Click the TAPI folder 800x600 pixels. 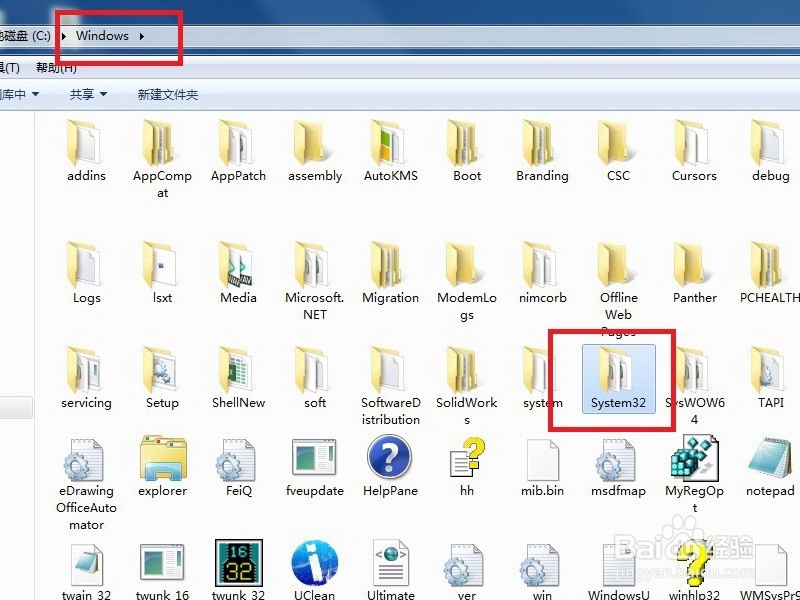(x=770, y=378)
